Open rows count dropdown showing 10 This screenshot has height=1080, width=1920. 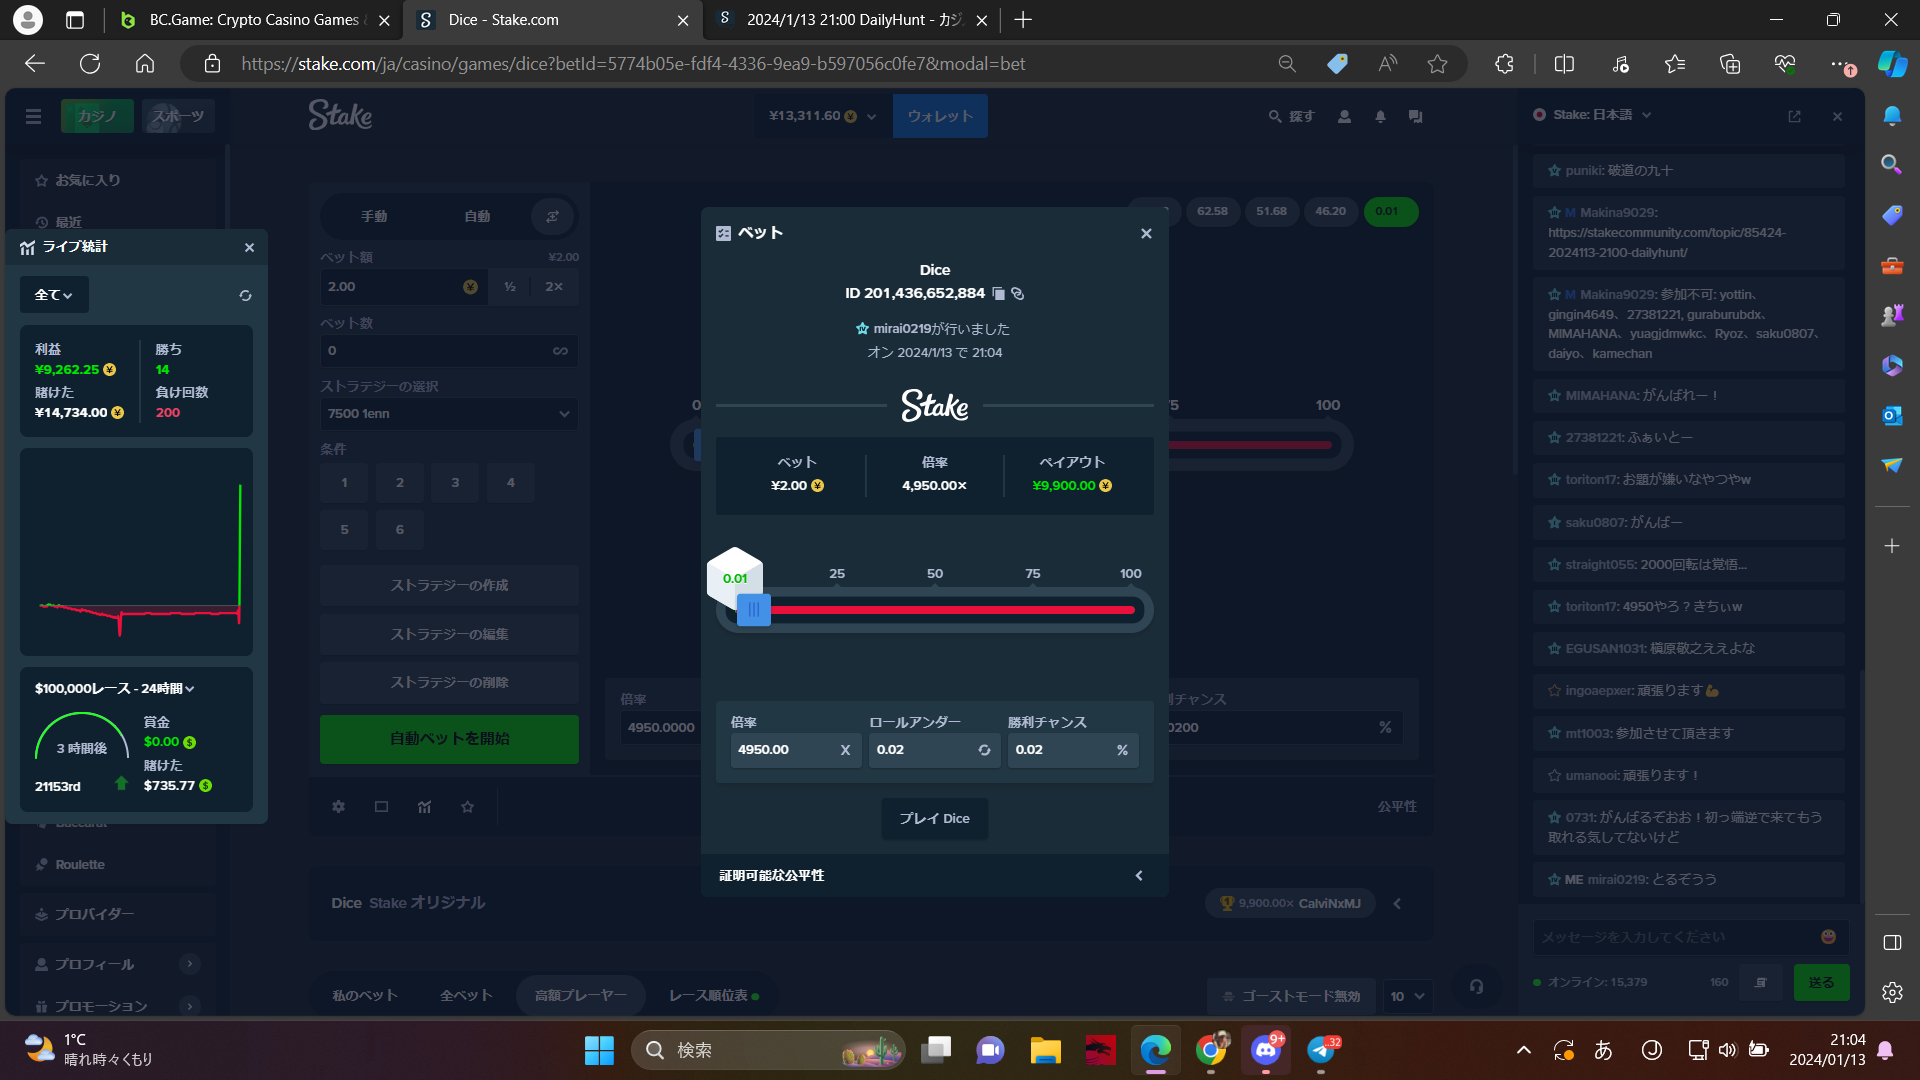tap(1406, 996)
